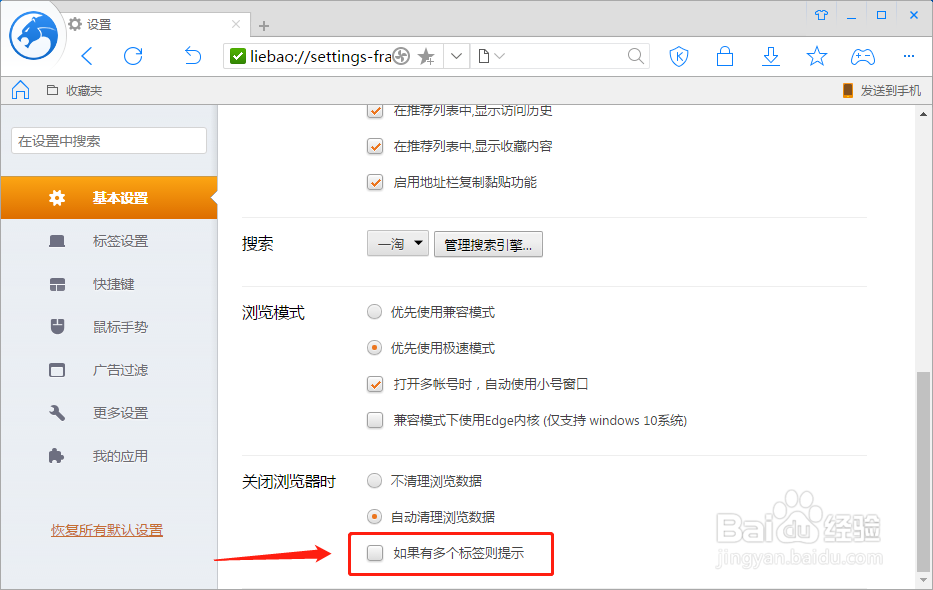
Task: Open a new tab with plus button
Action: pyautogui.click(x=264, y=26)
